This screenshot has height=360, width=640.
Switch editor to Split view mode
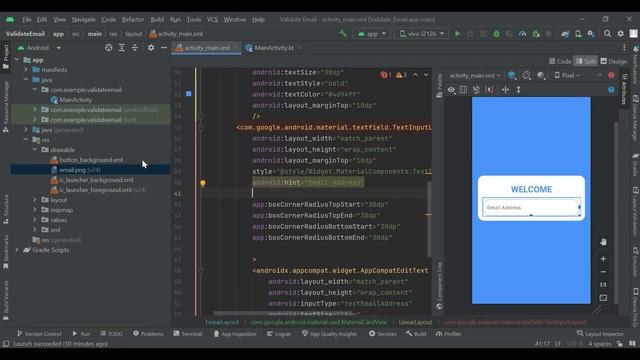[586, 61]
